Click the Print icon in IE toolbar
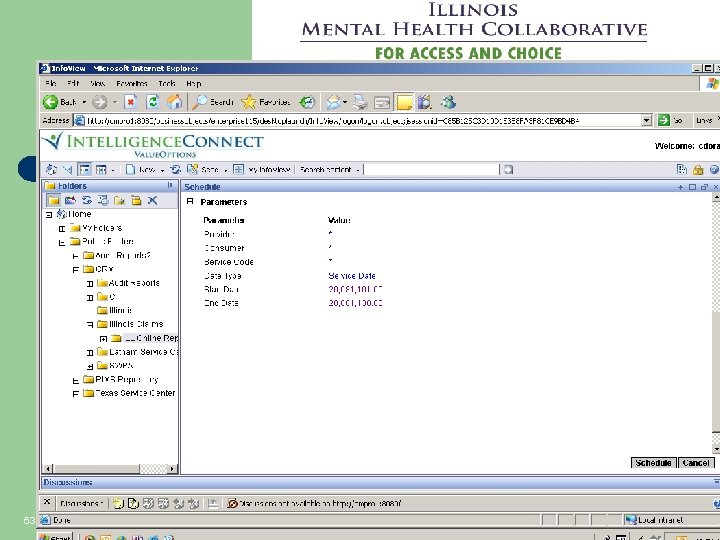The width and height of the screenshot is (720, 540). (x=360, y=102)
